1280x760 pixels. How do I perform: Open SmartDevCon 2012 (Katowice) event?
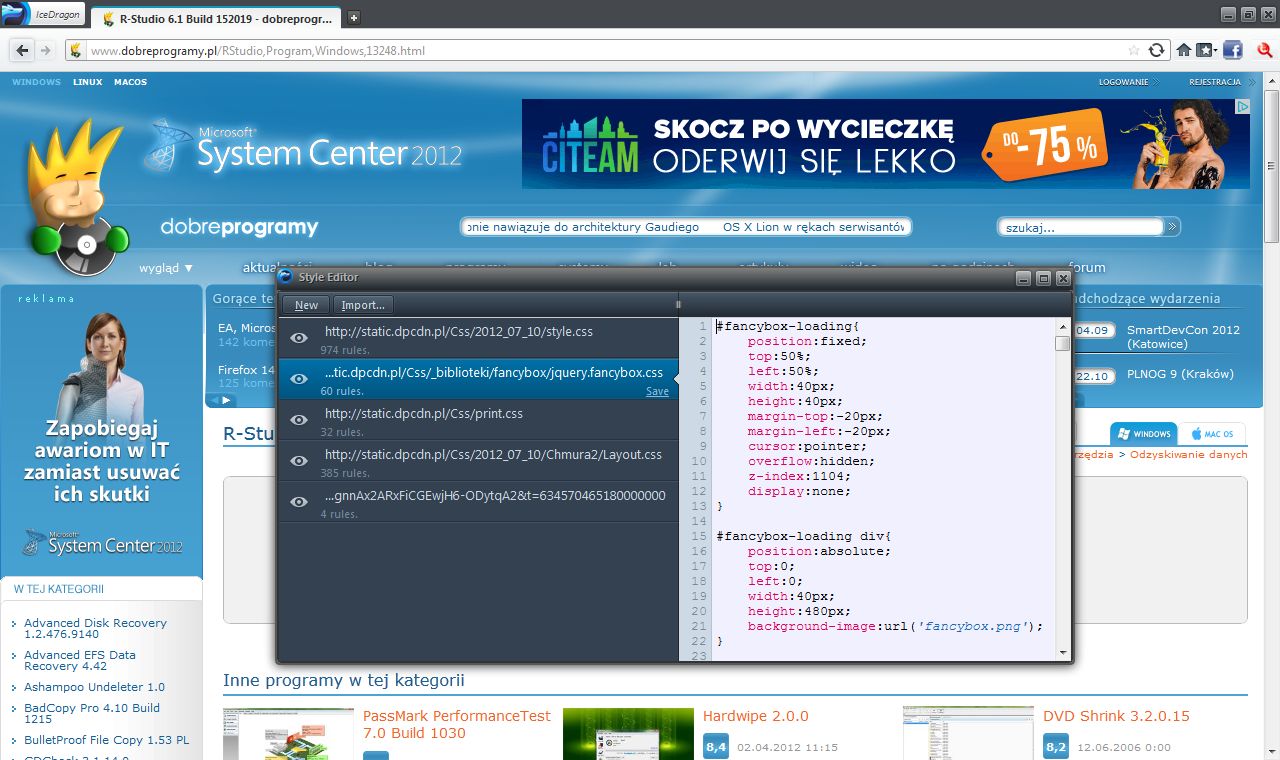point(1183,336)
